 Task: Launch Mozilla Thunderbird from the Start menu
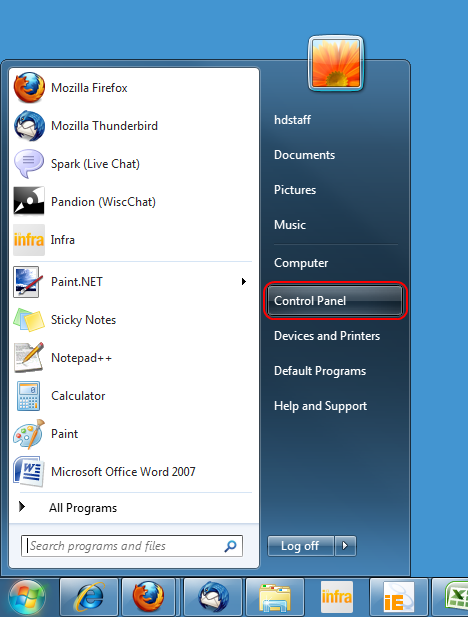[x=134, y=126]
